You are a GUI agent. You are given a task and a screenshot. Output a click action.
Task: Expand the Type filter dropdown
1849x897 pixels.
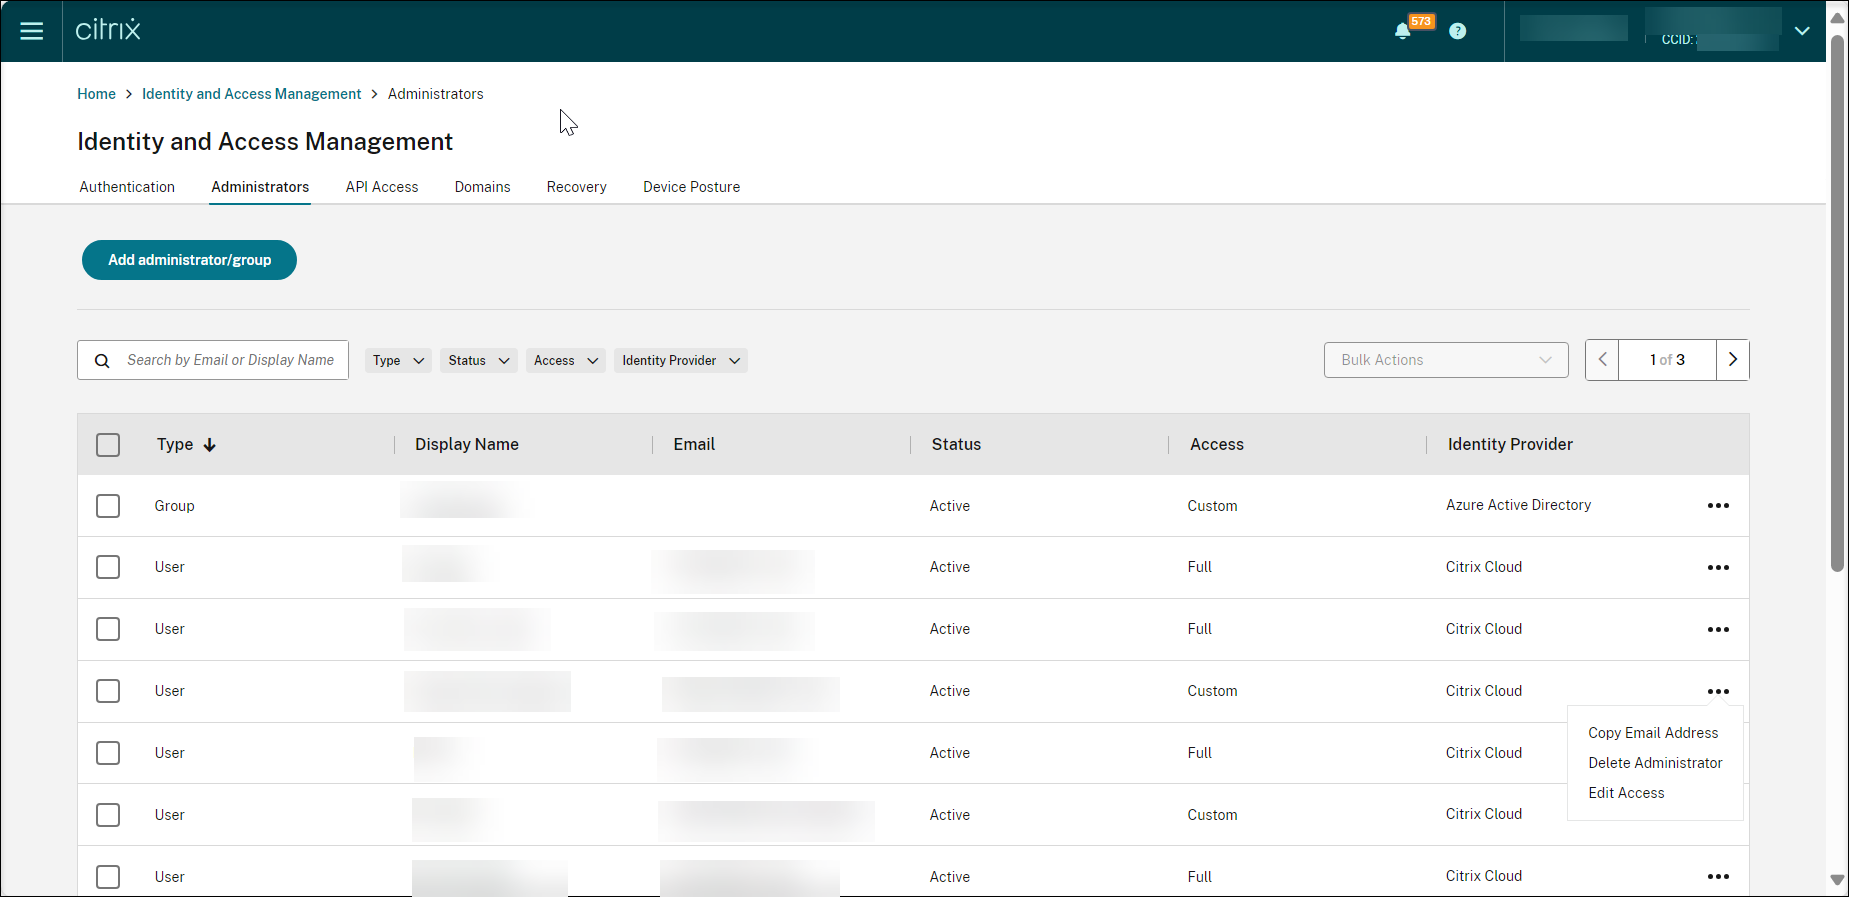click(x=398, y=361)
